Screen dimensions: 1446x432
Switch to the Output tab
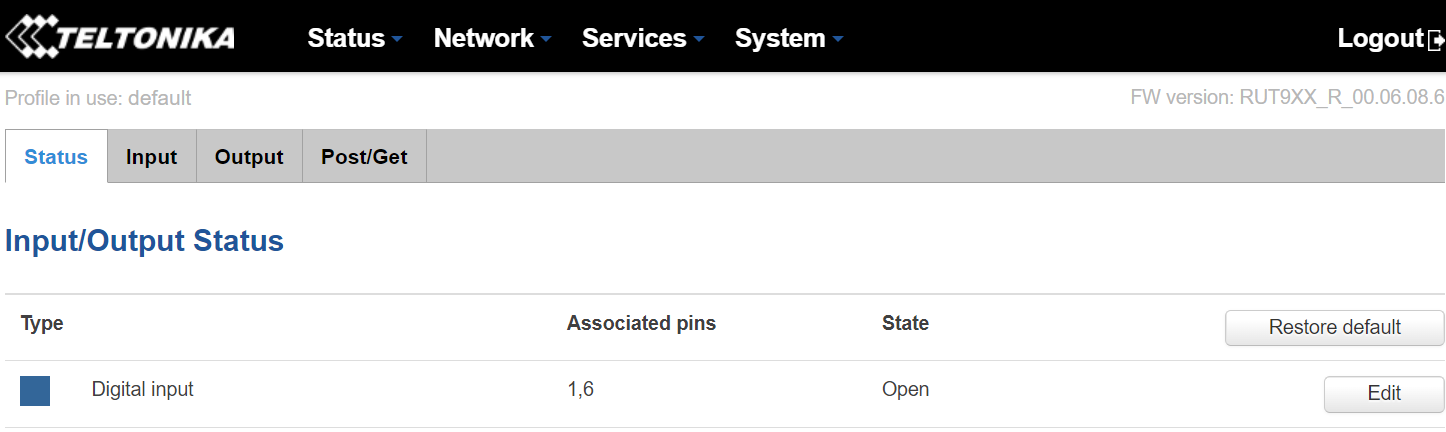[249, 157]
